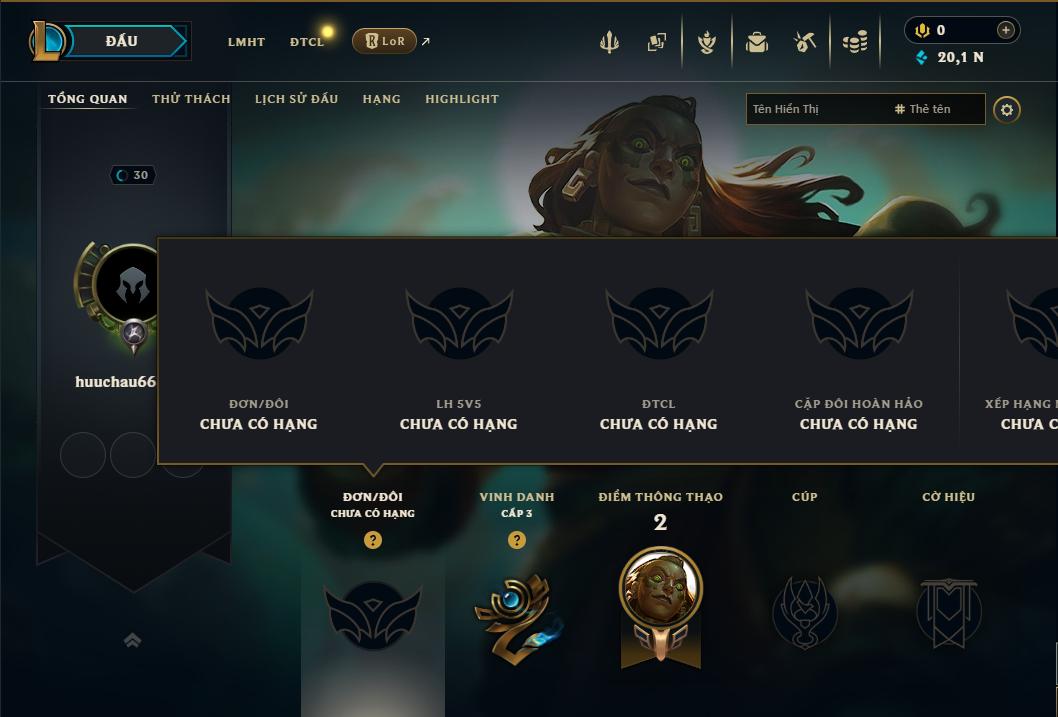
Task: Expand the profile panel double chevron
Action: click(133, 640)
